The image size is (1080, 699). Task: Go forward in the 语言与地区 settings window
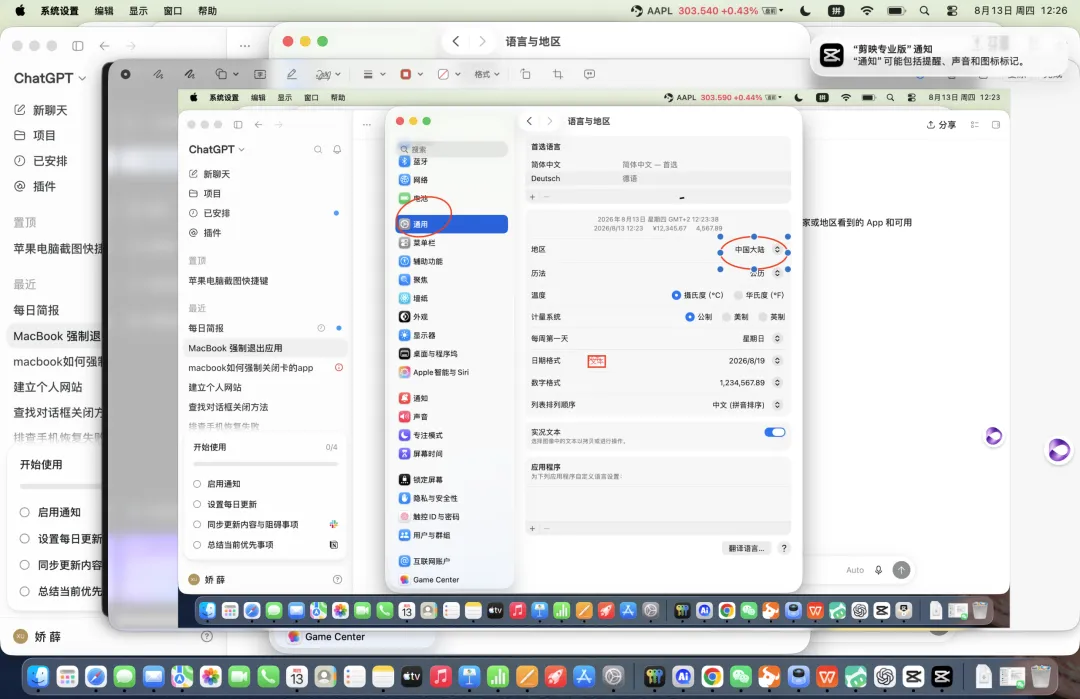tap(482, 41)
